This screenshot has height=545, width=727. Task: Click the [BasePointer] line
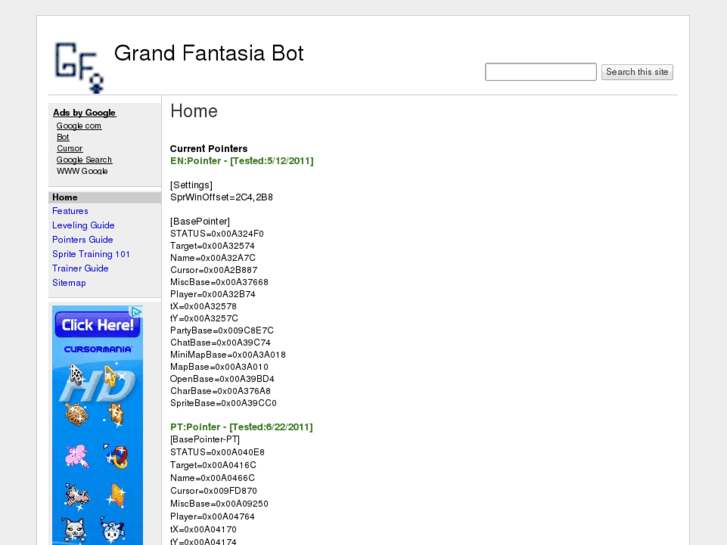click(x=200, y=221)
